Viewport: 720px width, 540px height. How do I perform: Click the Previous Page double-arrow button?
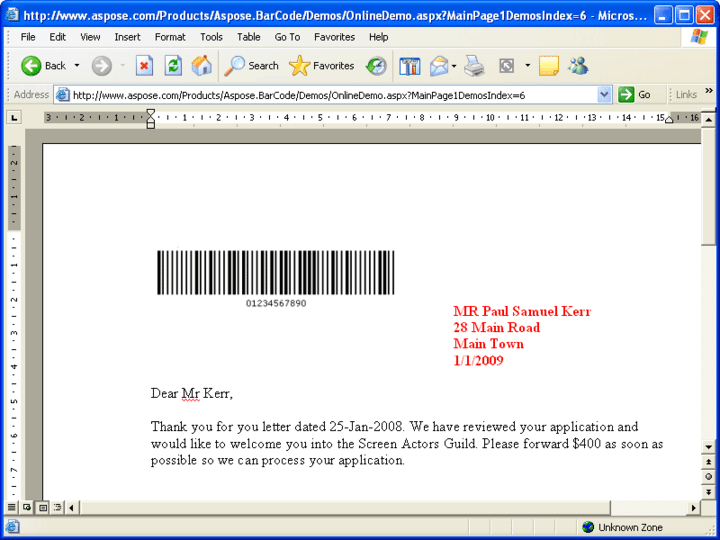point(709,462)
